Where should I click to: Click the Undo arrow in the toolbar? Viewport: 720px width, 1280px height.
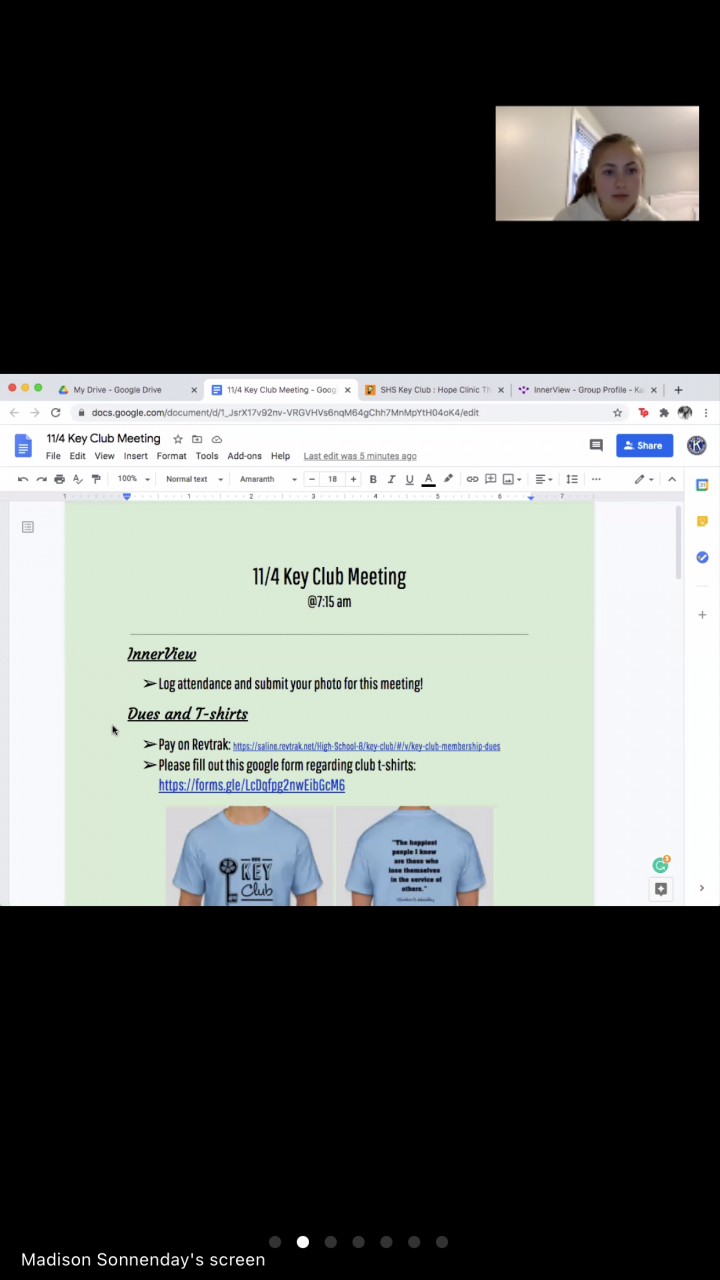click(x=23, y=479)
